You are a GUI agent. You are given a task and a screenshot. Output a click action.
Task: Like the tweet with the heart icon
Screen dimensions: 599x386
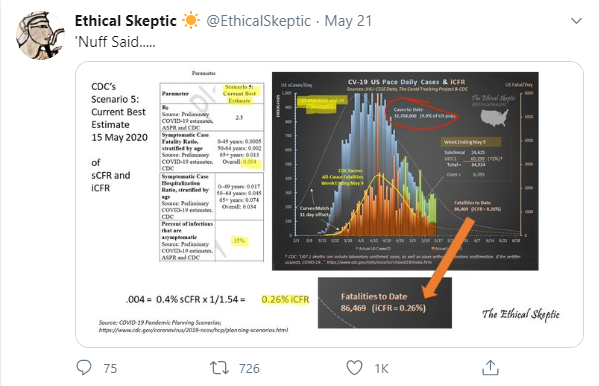354,368
